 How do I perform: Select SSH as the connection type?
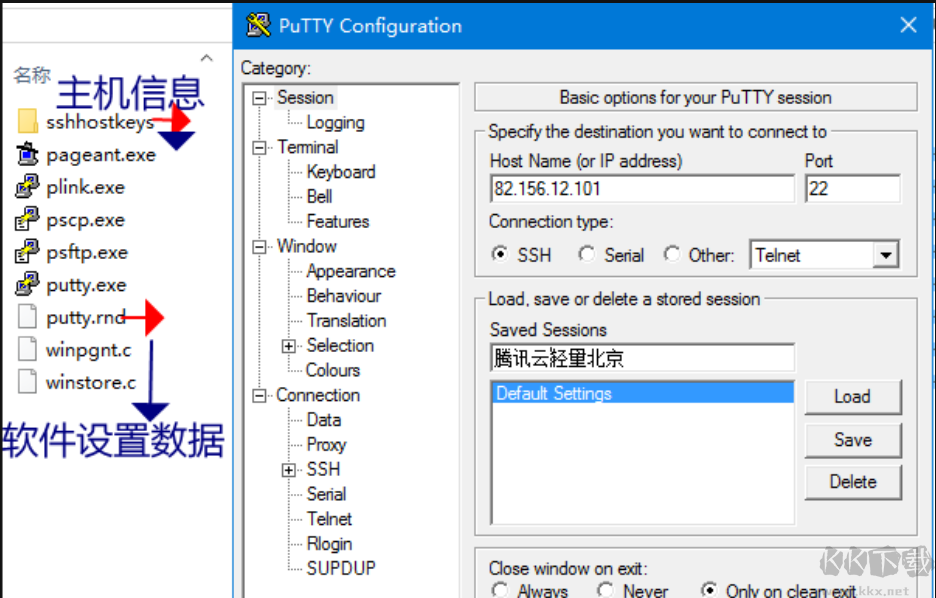[500, 255]
